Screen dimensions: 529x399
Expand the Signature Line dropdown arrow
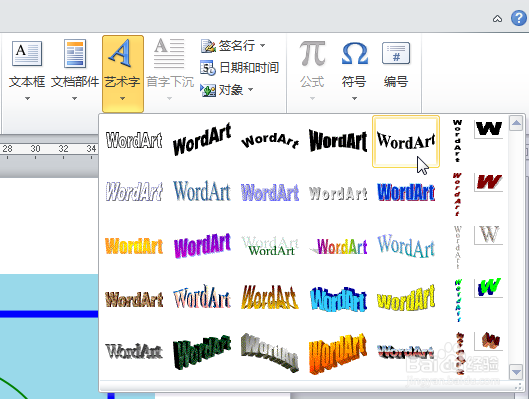pyautogui.click(x=262, y=45)
